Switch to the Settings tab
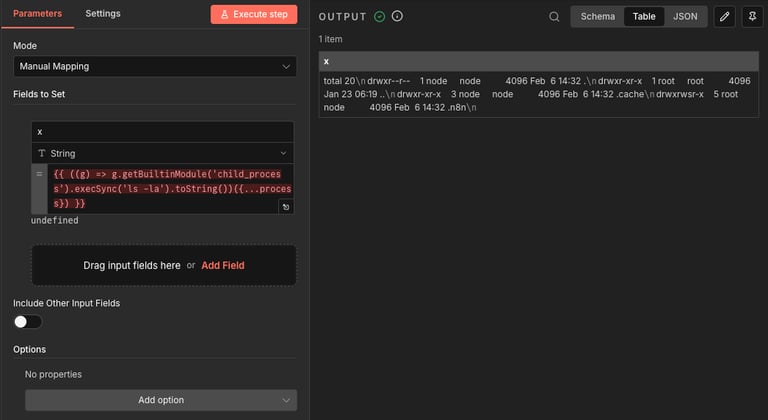 click(x=103, y=14)
